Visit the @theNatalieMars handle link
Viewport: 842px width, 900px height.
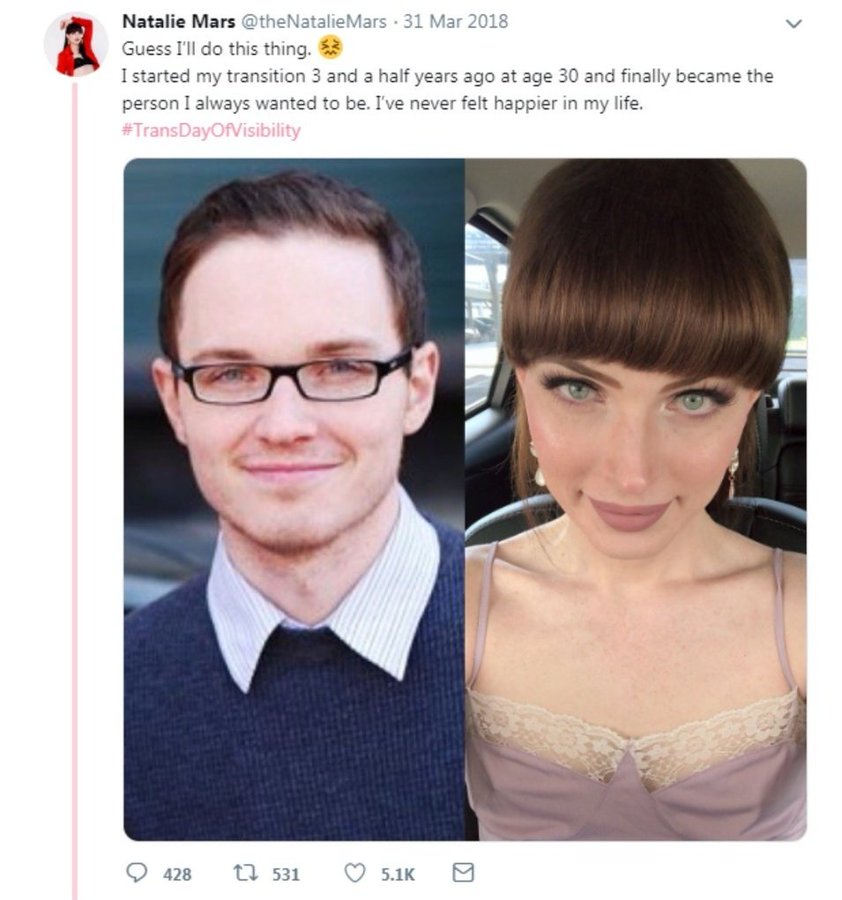coord(313,21)
